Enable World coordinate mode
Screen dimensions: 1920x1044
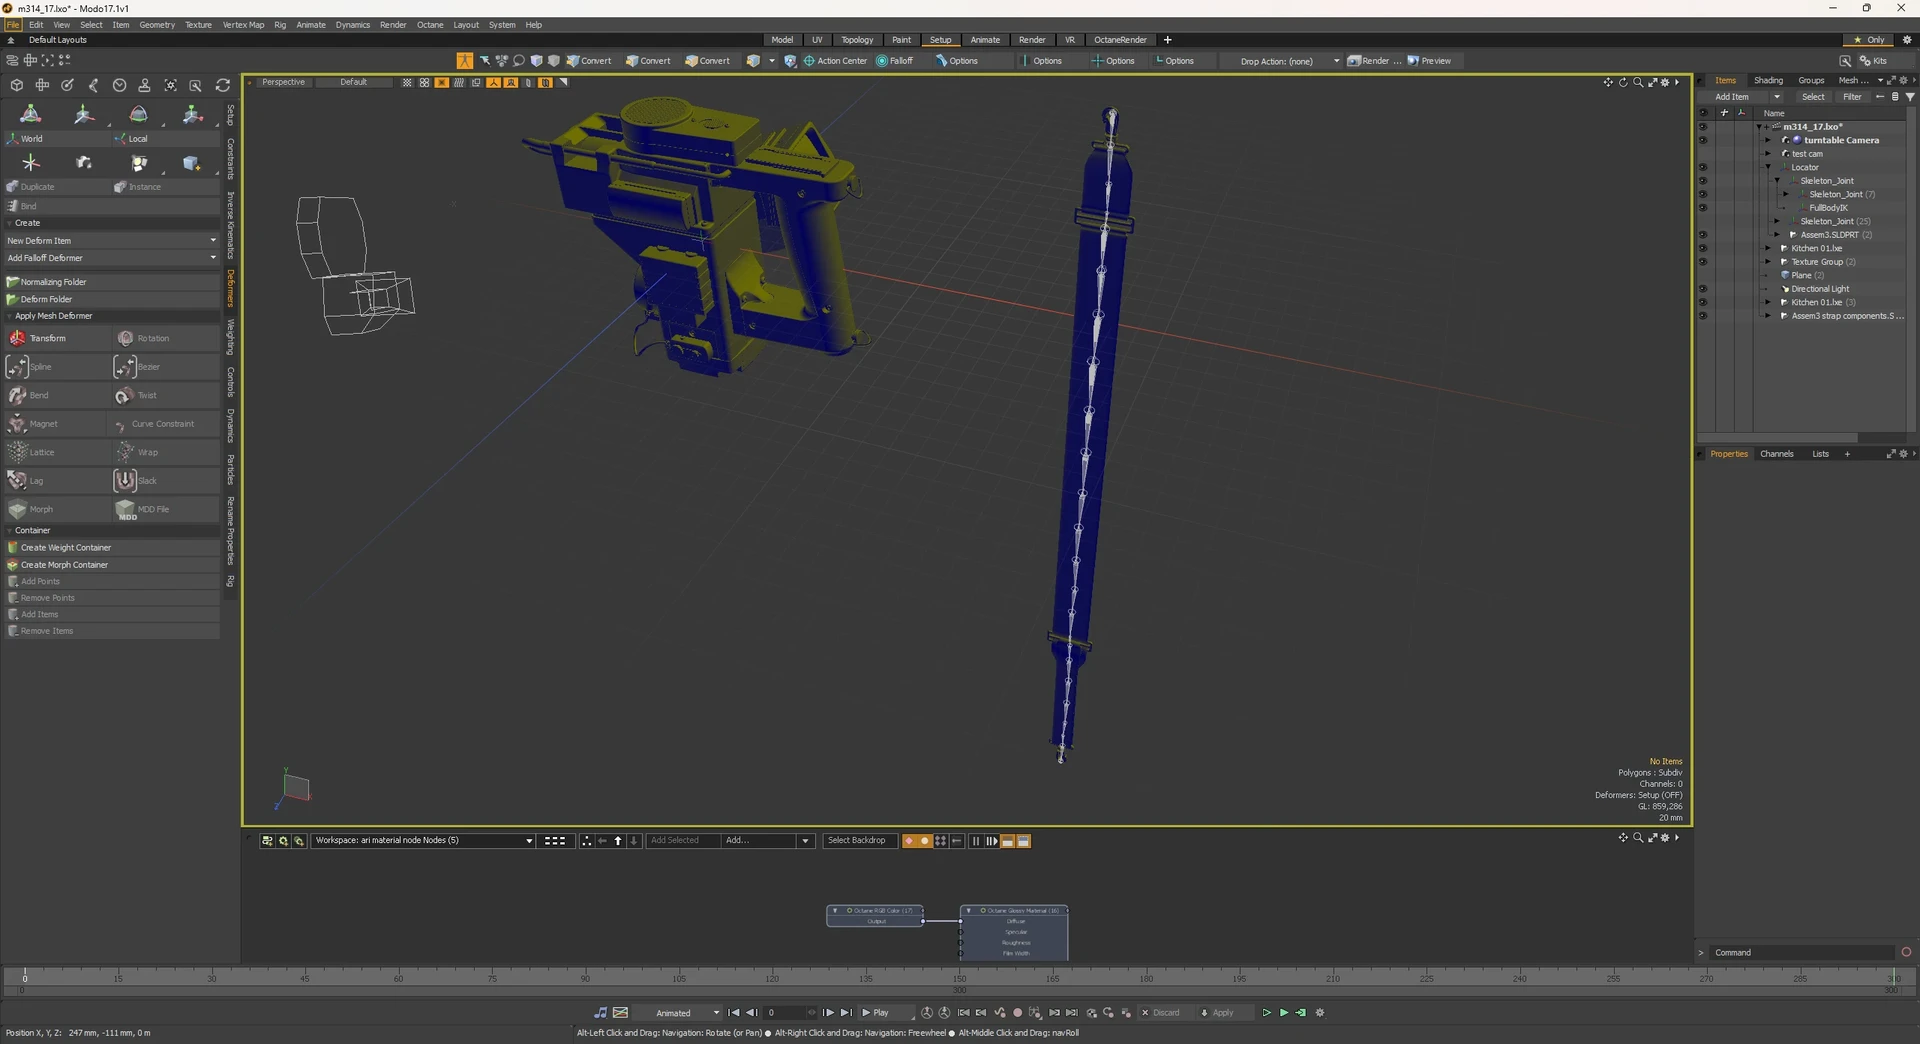[56, 139]
